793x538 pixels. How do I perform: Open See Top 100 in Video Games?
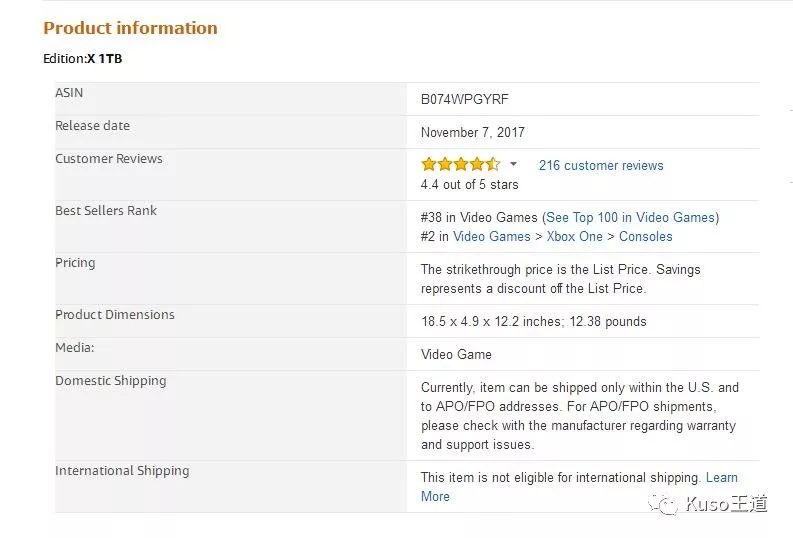tap(630, 218)
